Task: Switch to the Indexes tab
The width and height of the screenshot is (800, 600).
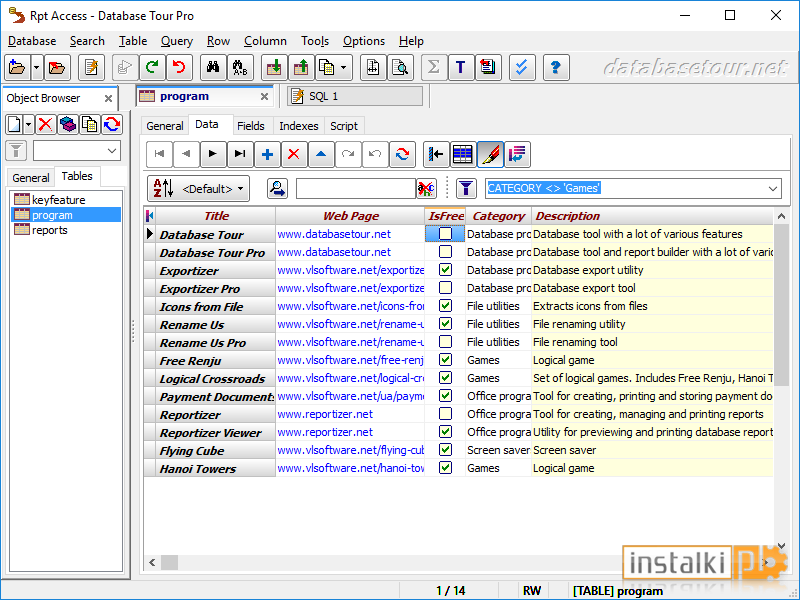Action: pyautogui.click(x=298, y=126)
